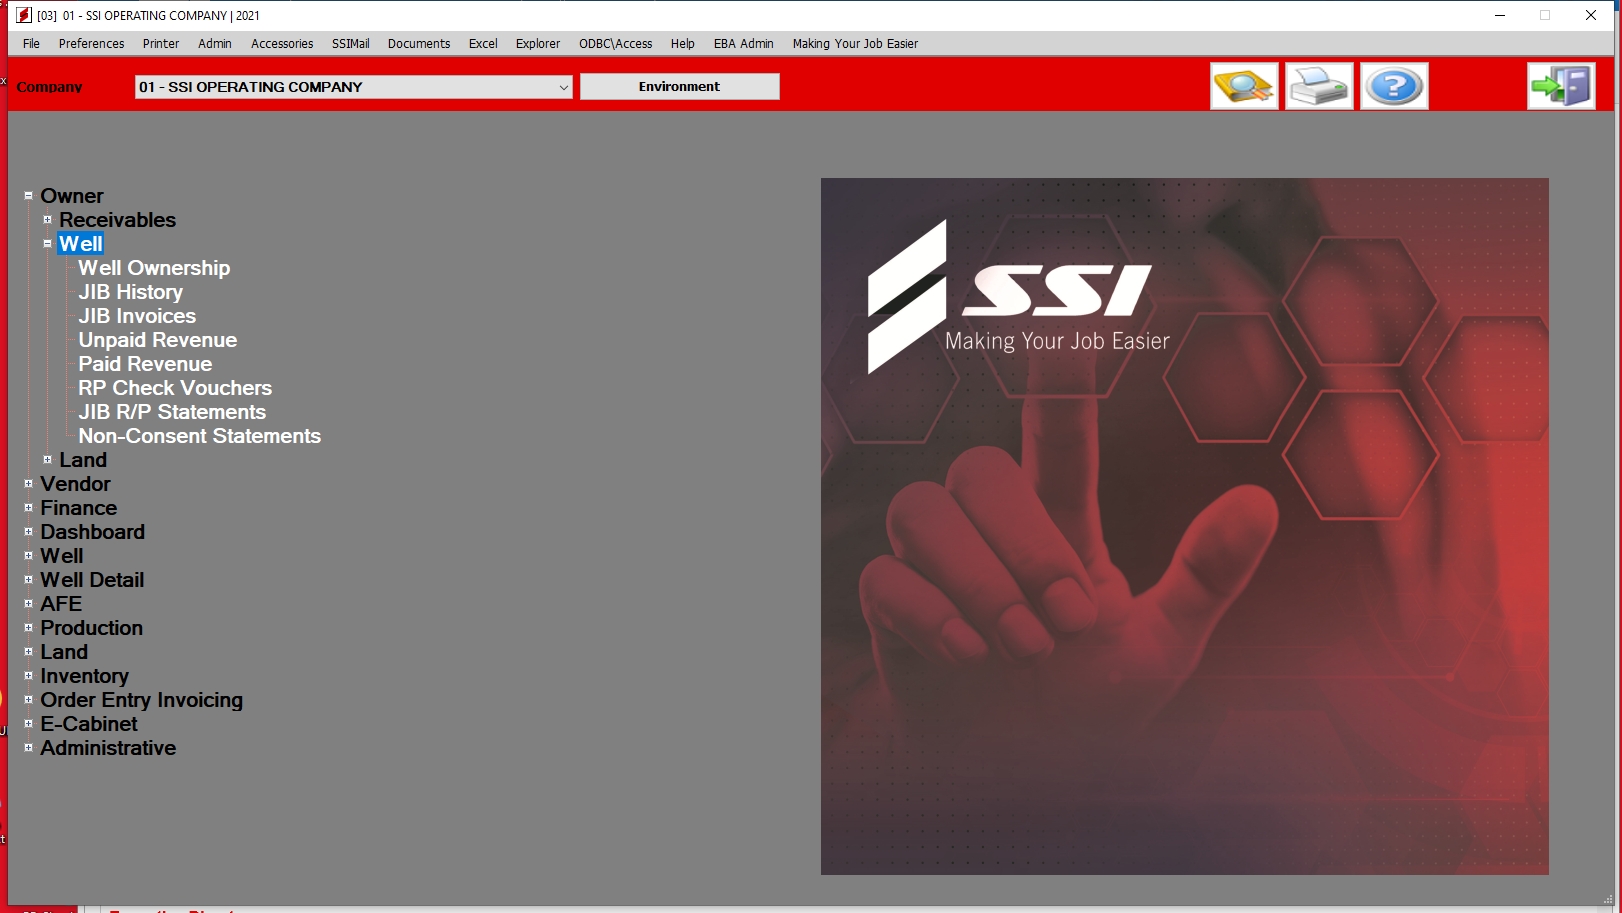Collapse the highlighted Well node under Owner

point(47,244)
